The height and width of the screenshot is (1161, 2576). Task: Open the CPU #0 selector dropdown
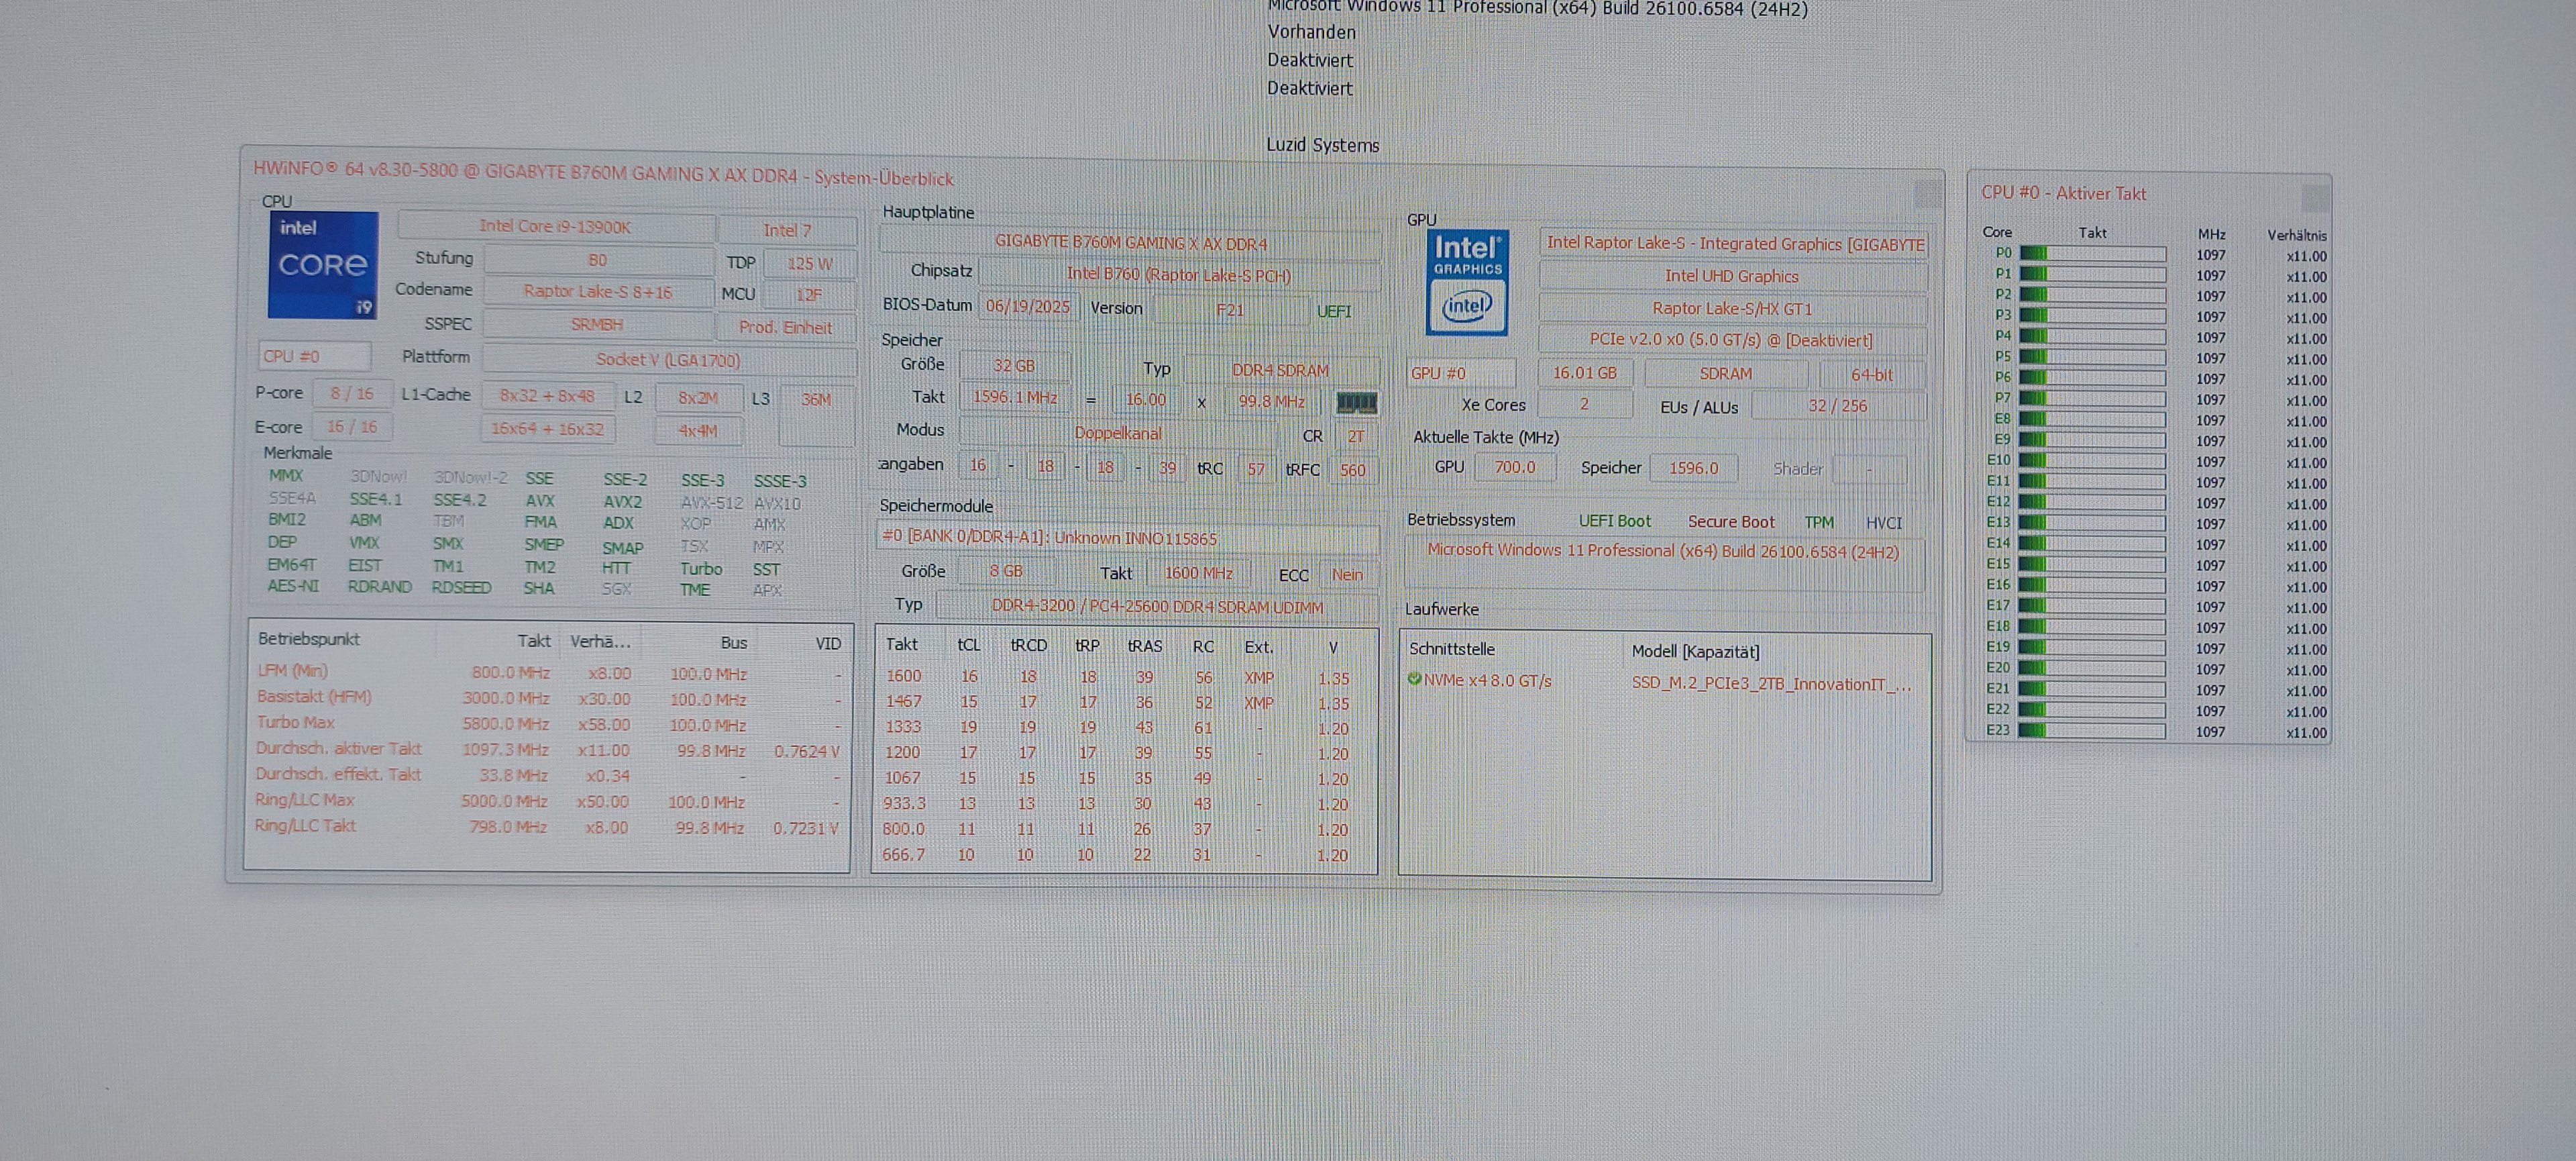tap(314, 356)
